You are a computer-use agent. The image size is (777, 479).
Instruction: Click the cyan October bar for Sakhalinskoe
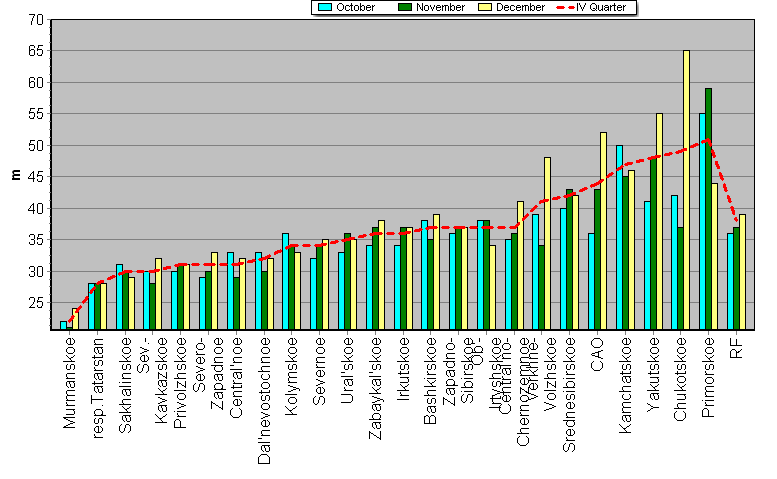point(119,297)
